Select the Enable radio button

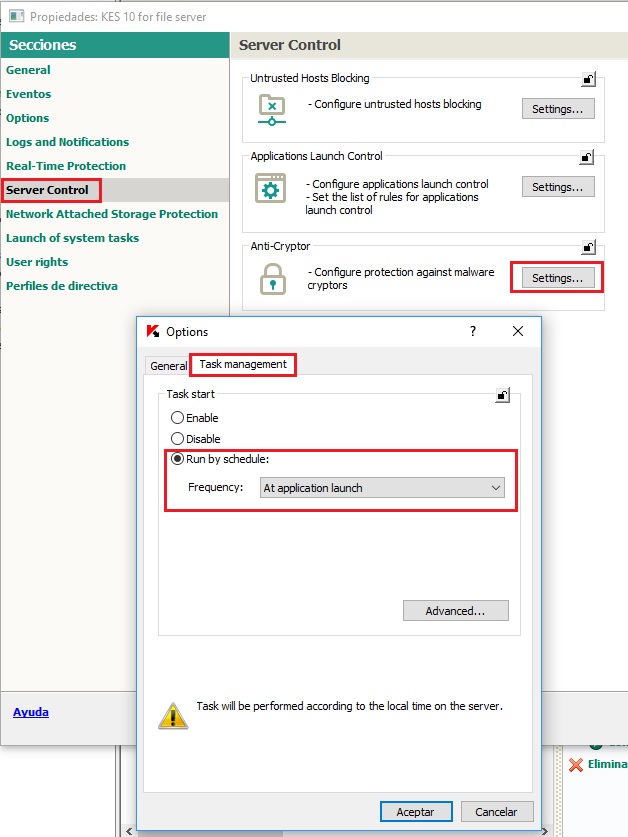click(x=177, y=417)
